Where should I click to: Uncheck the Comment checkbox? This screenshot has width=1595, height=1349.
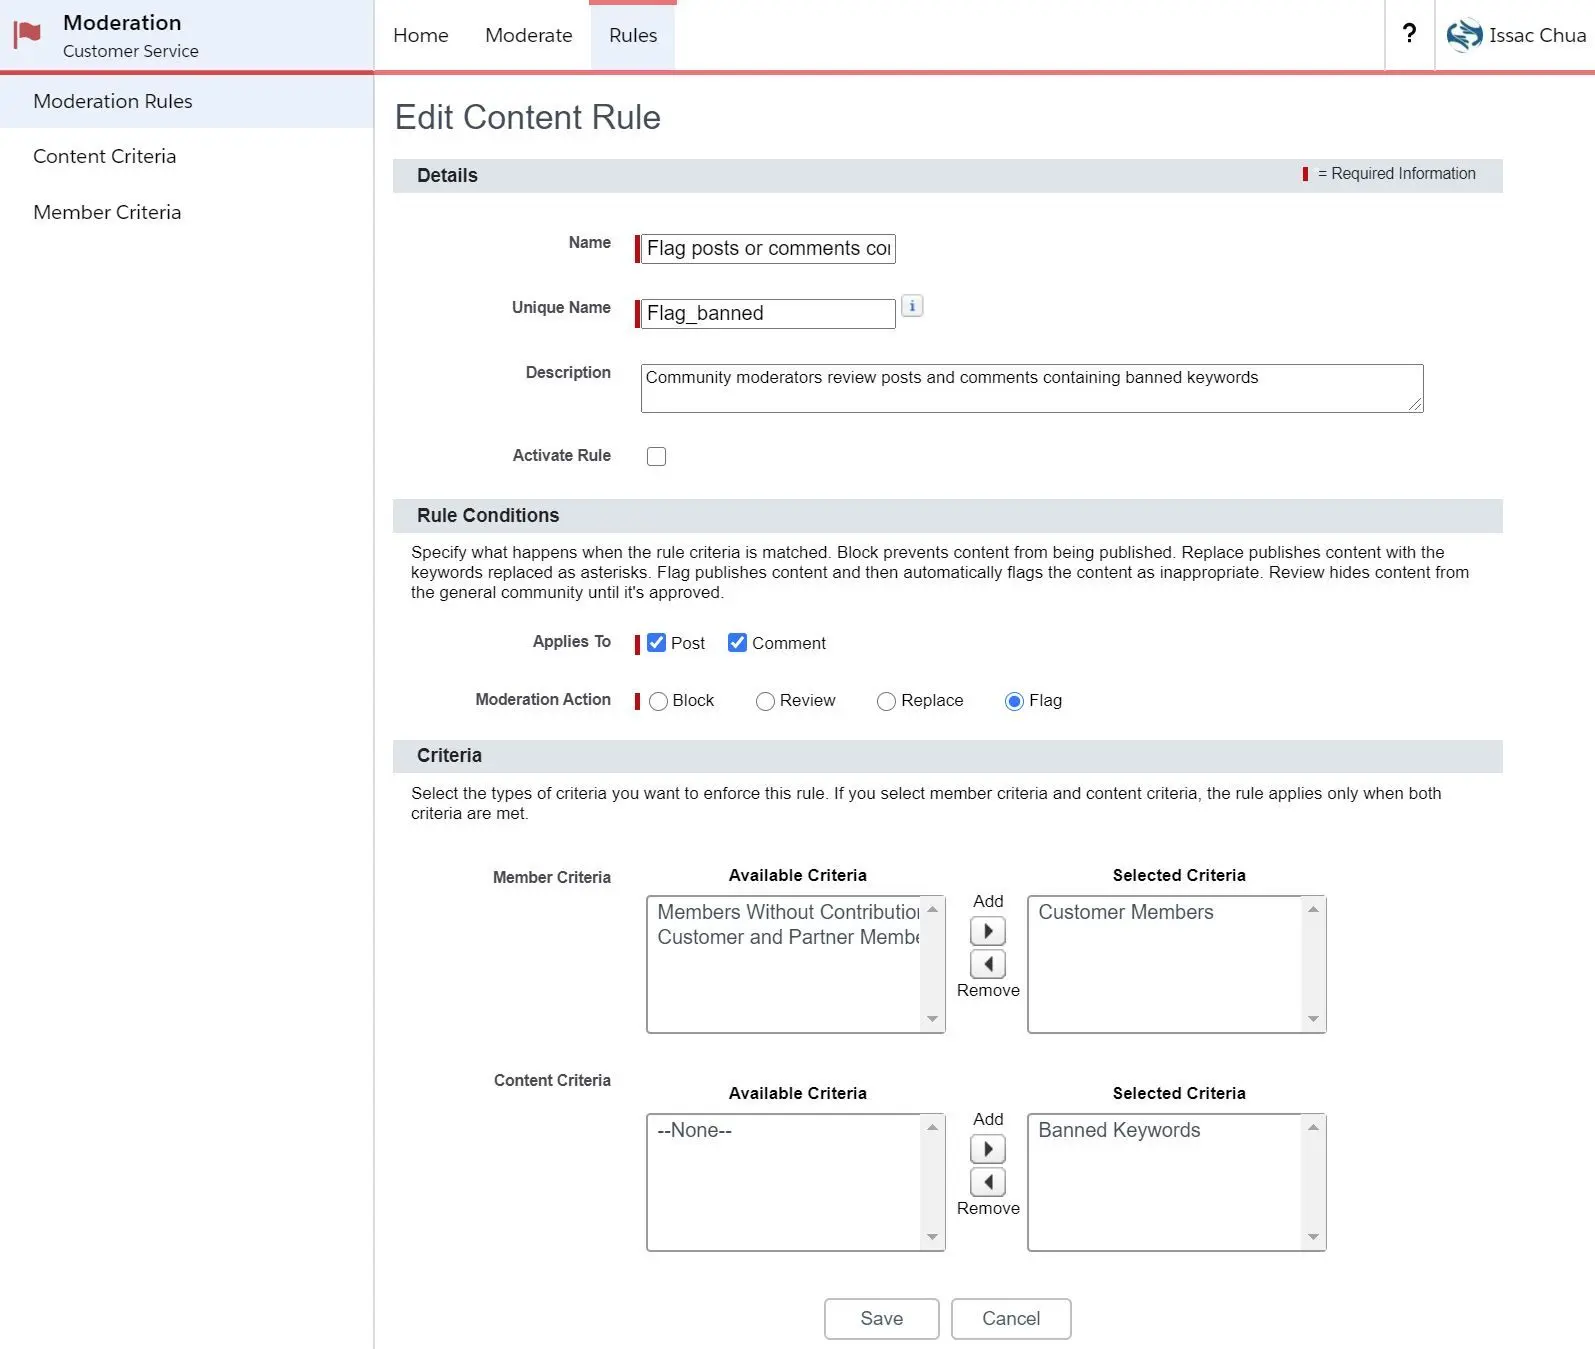737,643
